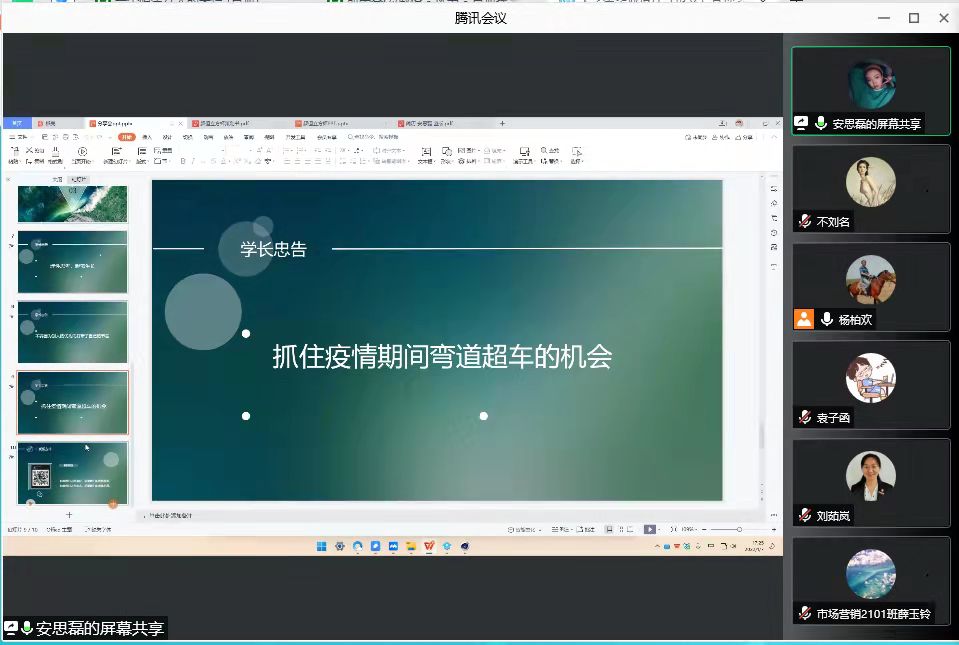Click the play slideshow icon in WPS ribbon
Image resolution: width=959 pixels, height=645 pixels.
[82, 152]
